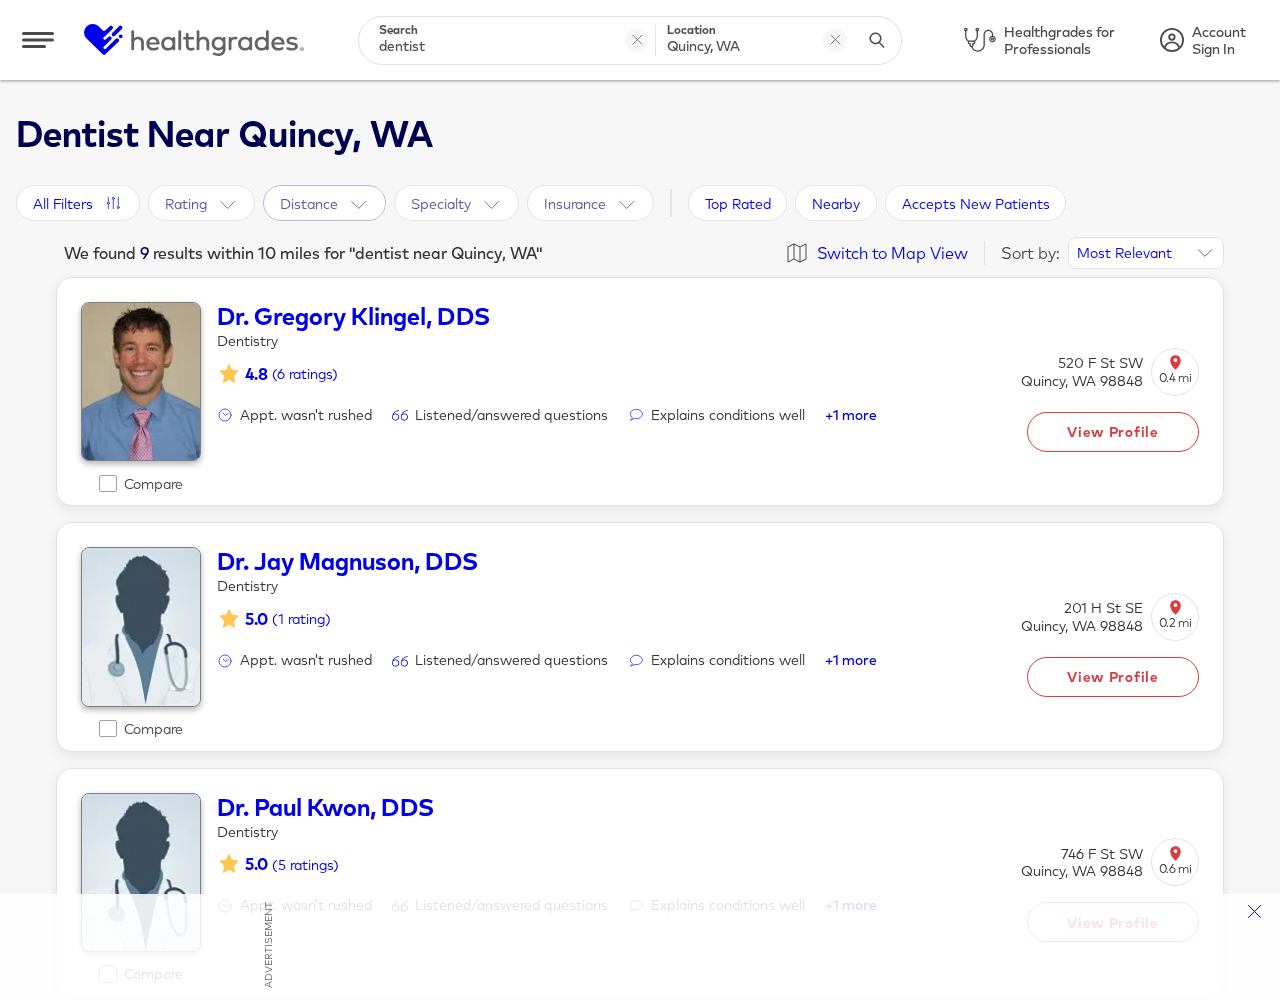
Task: Check Compare for Dr. Jay Magnuson
Action: coord(108,729)
